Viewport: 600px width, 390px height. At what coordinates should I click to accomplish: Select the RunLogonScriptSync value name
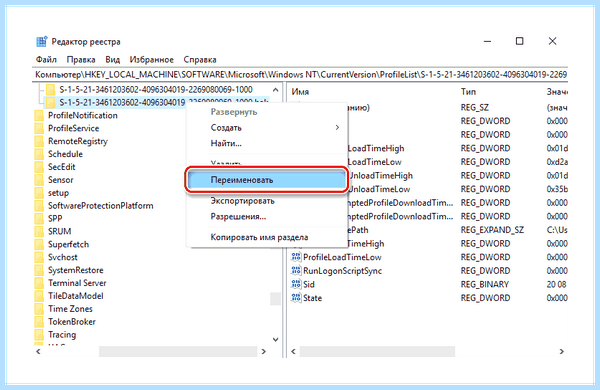[x=342, y=271]
